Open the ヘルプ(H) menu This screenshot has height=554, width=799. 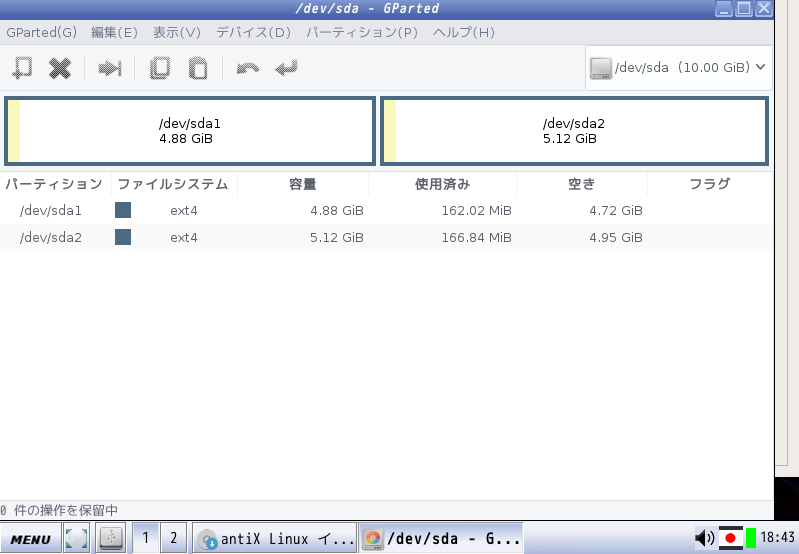[464, 33]
